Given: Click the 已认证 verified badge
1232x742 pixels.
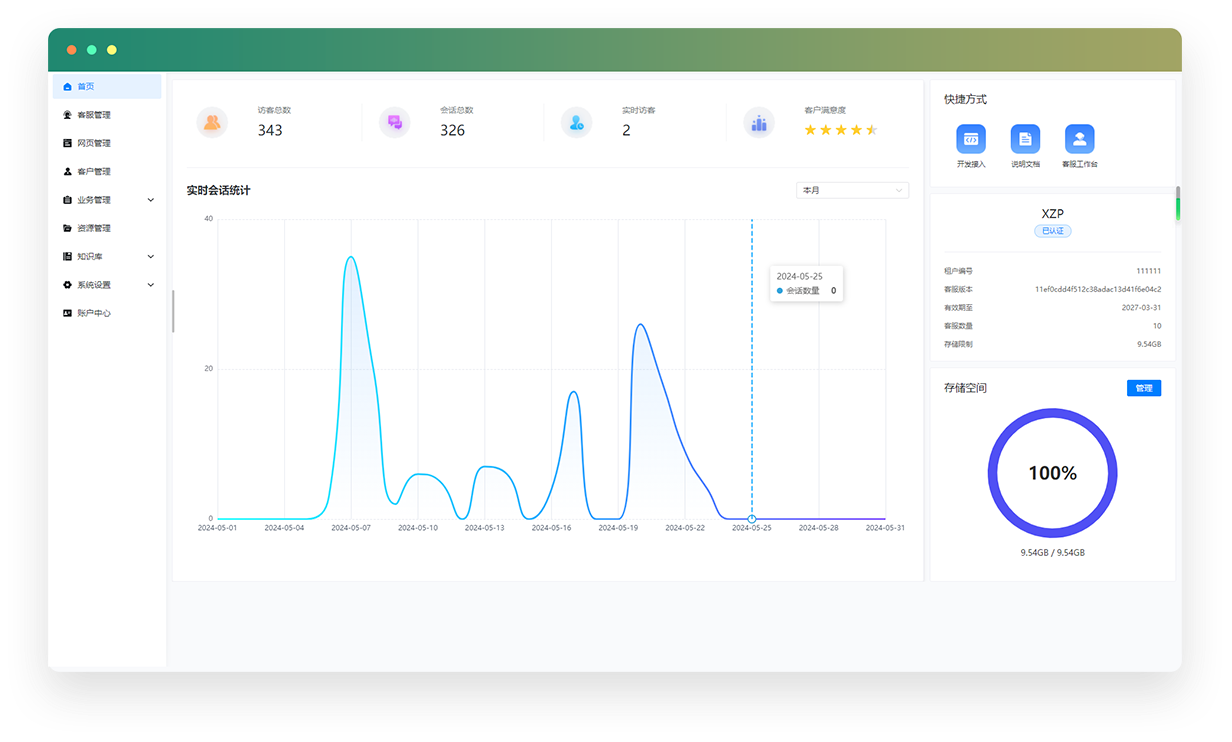Looking at the screenshot, I should 1052,231.
